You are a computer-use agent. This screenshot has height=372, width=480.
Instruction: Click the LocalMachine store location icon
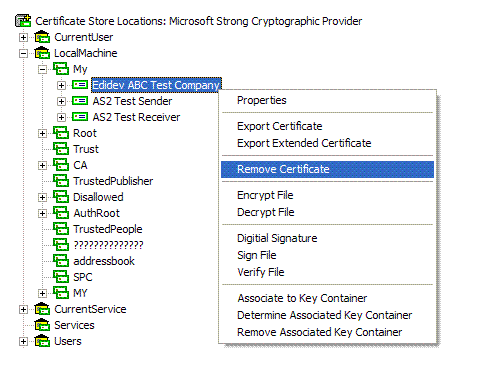(42, 53)
